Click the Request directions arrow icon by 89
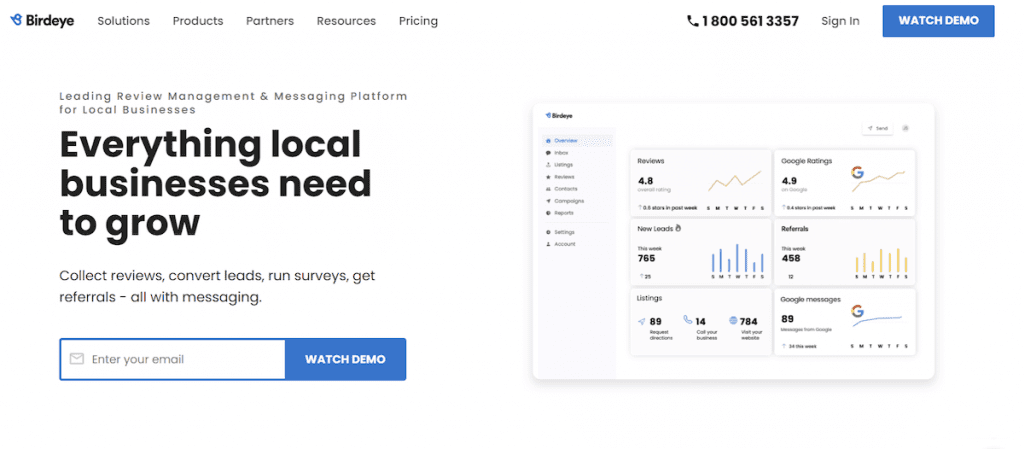1024x449 pixels. tap(641, 321)
